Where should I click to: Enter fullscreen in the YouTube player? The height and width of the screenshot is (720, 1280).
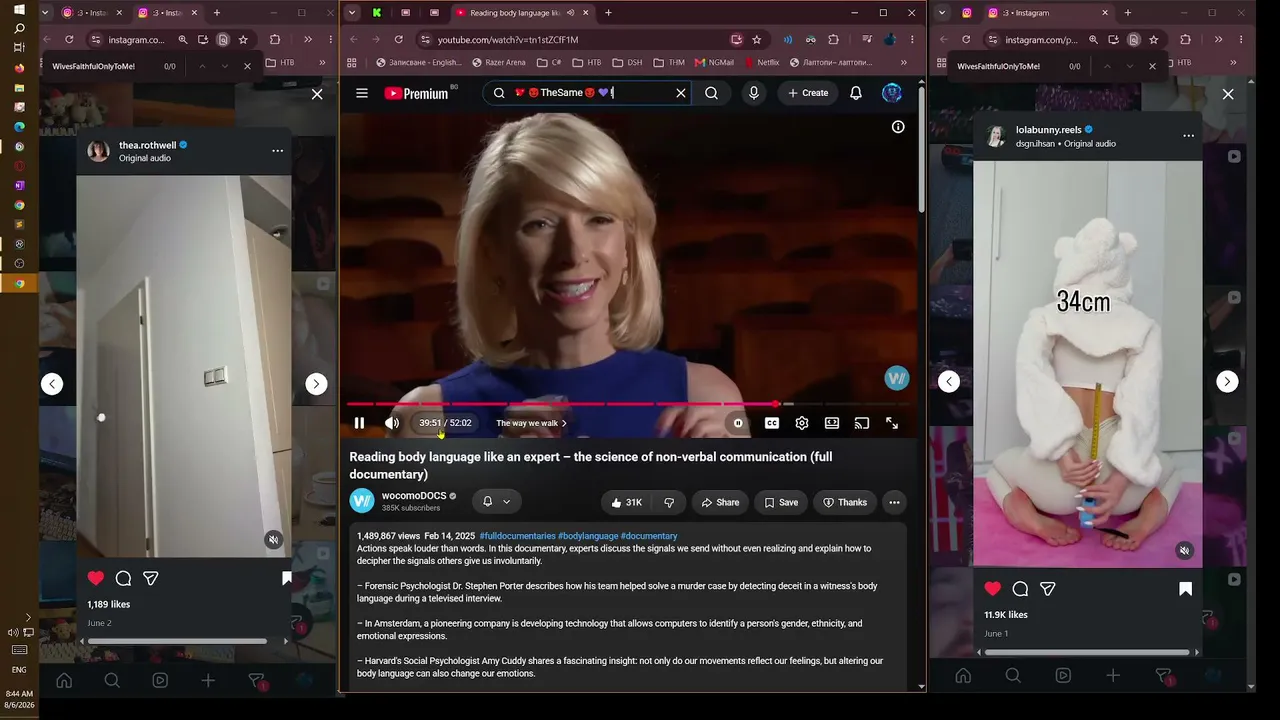click(x=892, y=423)
